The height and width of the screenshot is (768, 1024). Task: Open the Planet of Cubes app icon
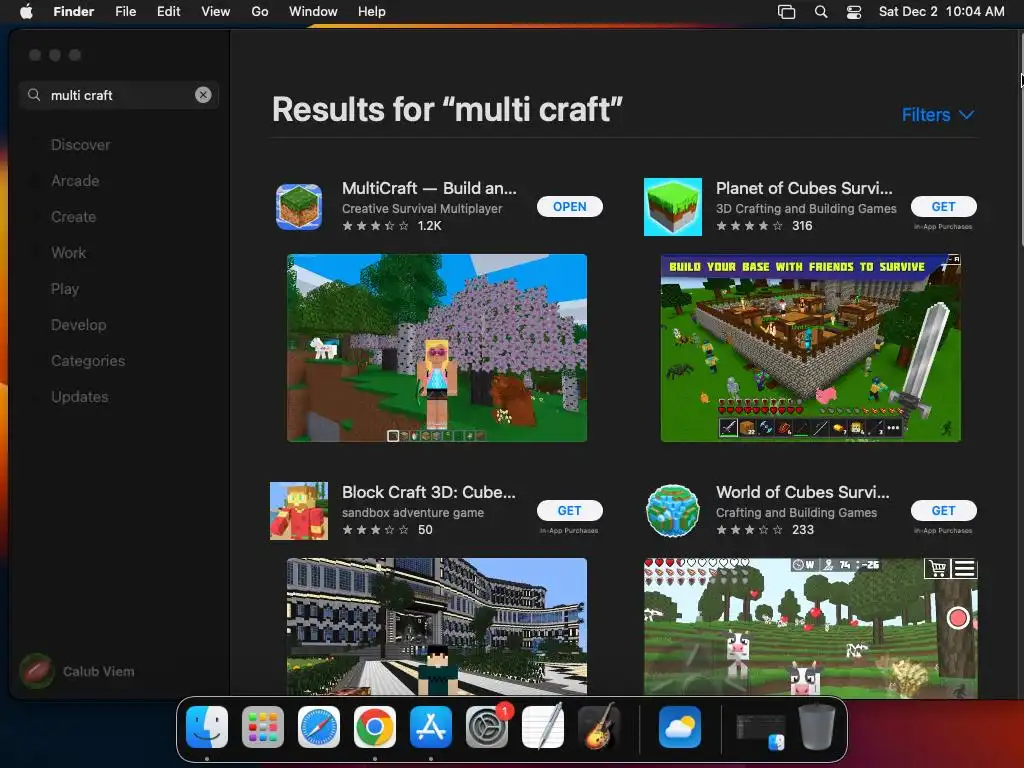[x=673, y=207]
